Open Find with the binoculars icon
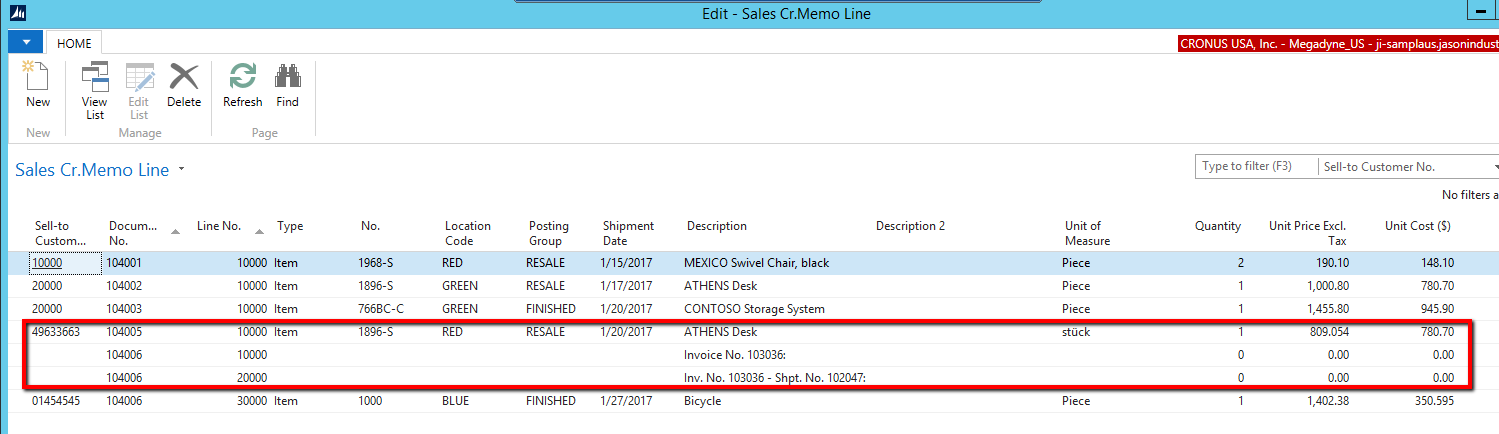 pos(288,78)
